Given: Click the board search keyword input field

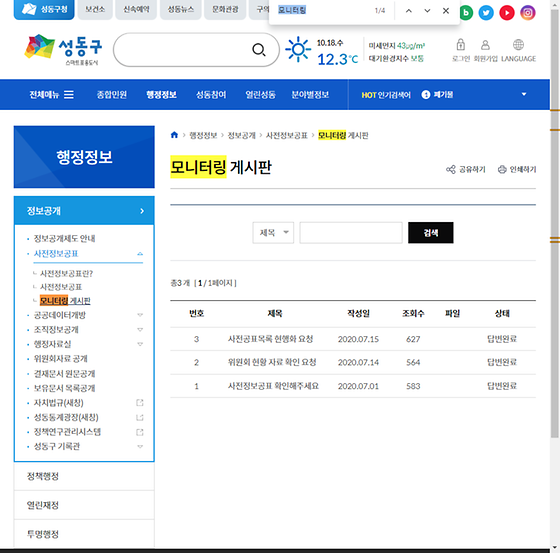Looking at the screenshot, I should pos(351,233).
